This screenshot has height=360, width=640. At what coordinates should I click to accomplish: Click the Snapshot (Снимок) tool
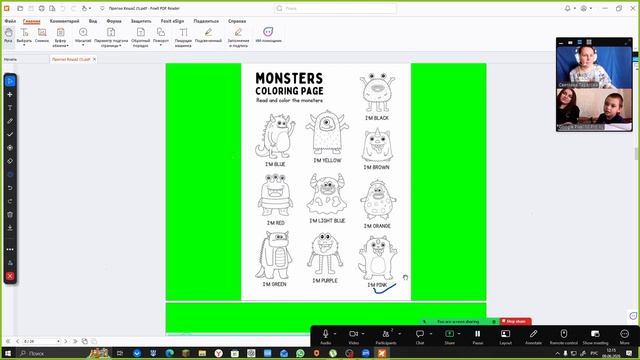coord(42,36)
